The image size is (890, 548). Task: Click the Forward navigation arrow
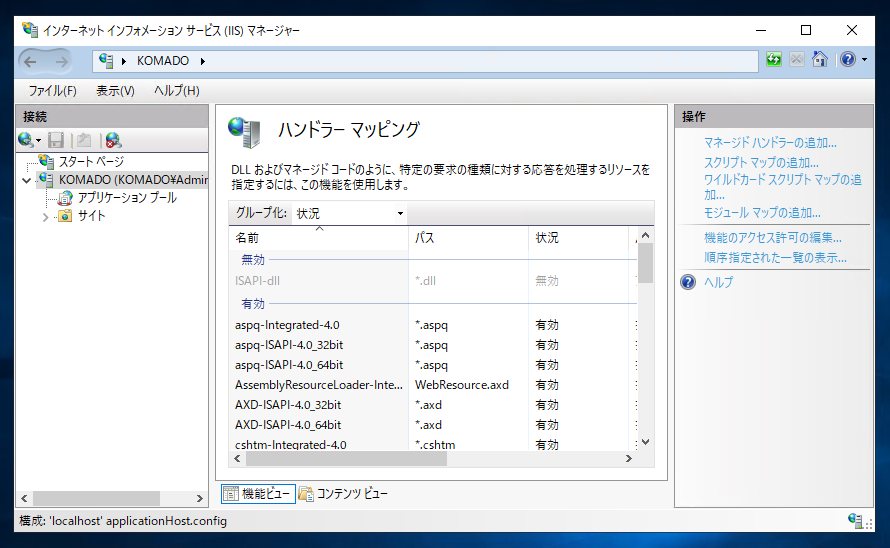click(61, 61)
